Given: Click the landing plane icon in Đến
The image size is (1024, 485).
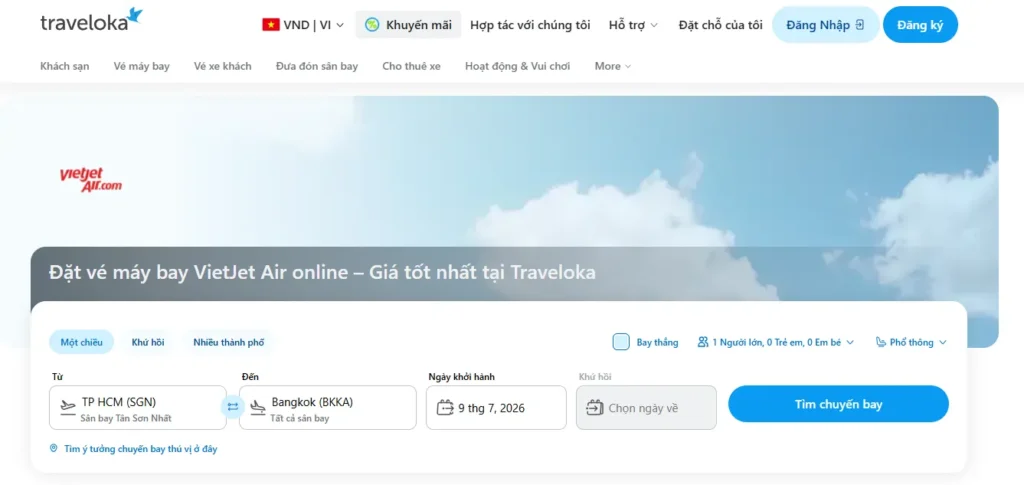Looking at the screenshot, I should [x=258, y=407].
